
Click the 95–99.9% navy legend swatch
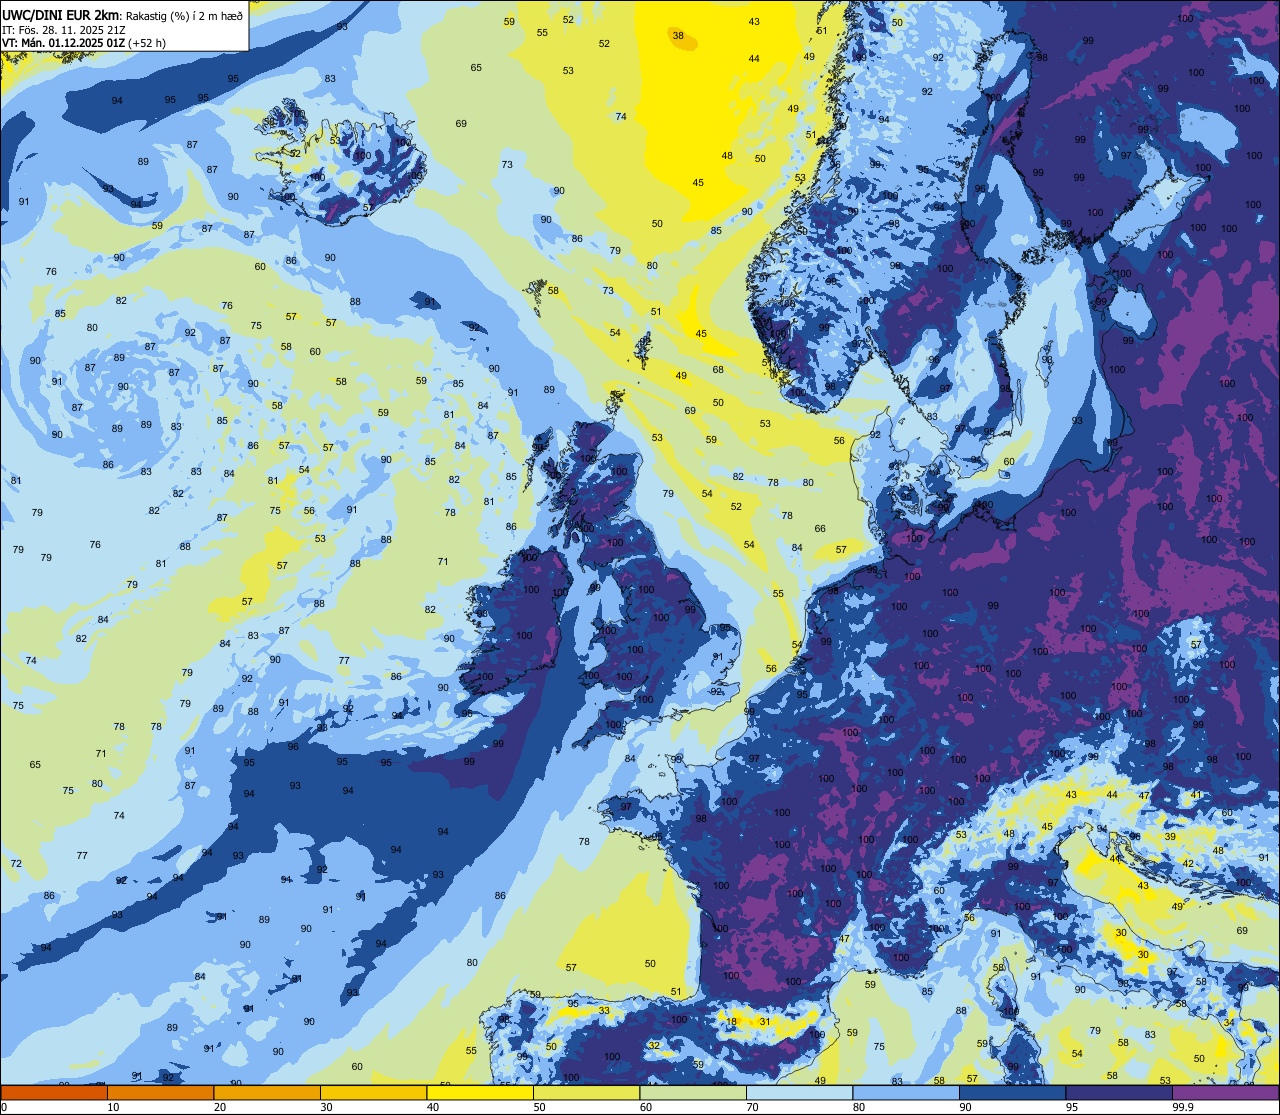1119,1092
